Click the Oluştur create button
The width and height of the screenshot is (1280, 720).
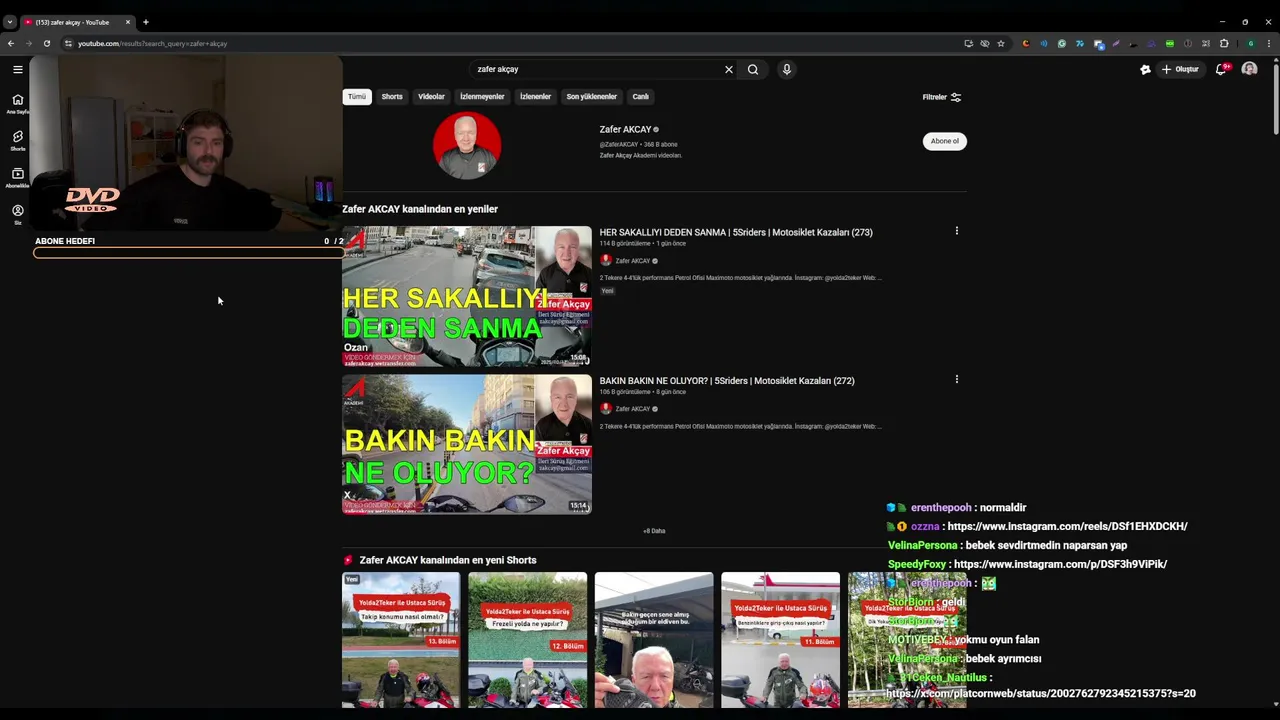(x=1180, y=69)
